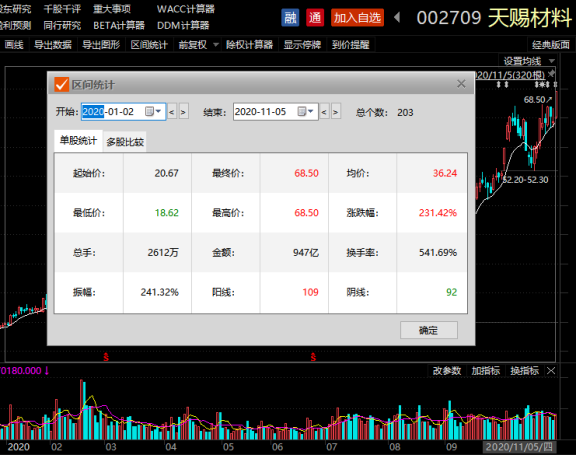The height and width of the screenshot is (455, 576).
Task: Go to previous stock with left triangle arrow
Action: point(397,17)
